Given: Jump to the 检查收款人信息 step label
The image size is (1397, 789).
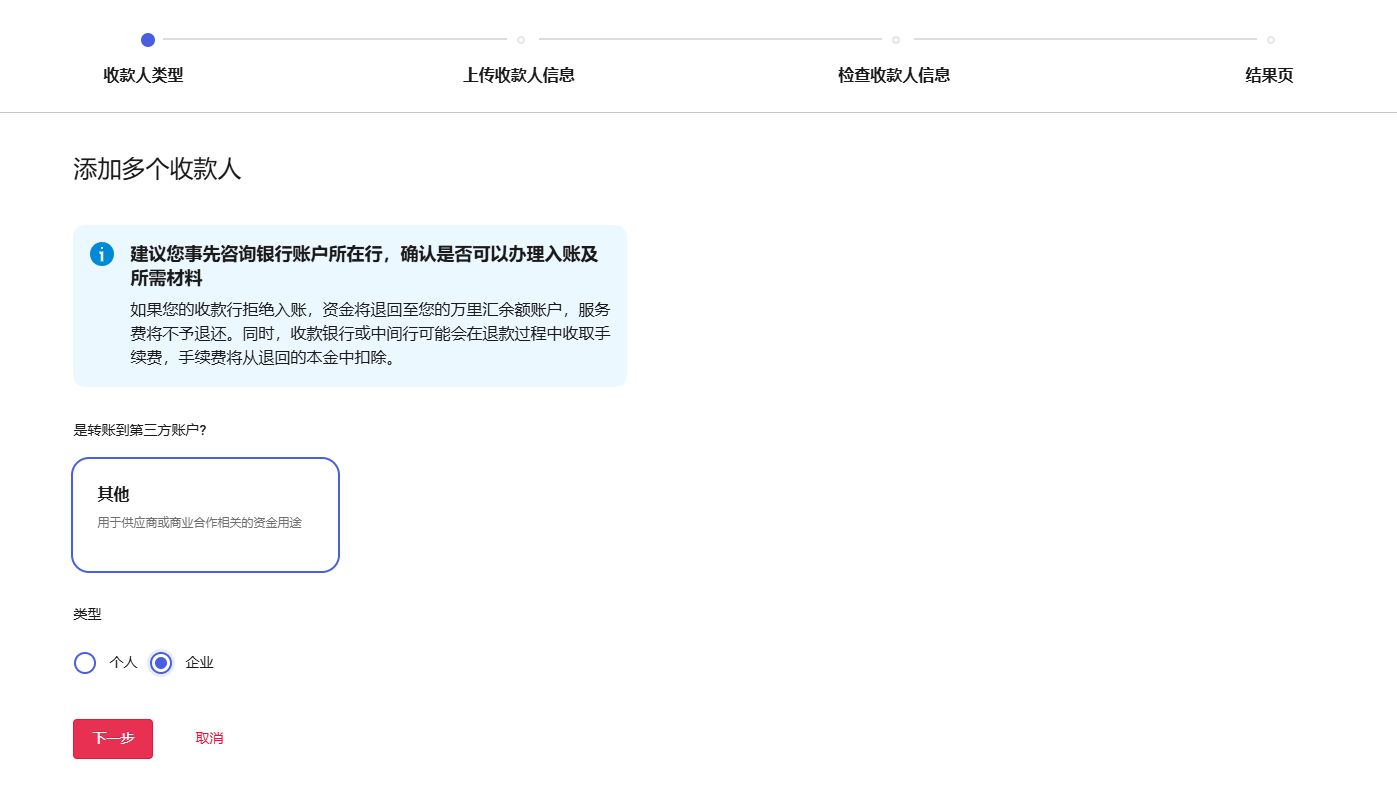Looking at the screenshot, I should coord(894,75).
